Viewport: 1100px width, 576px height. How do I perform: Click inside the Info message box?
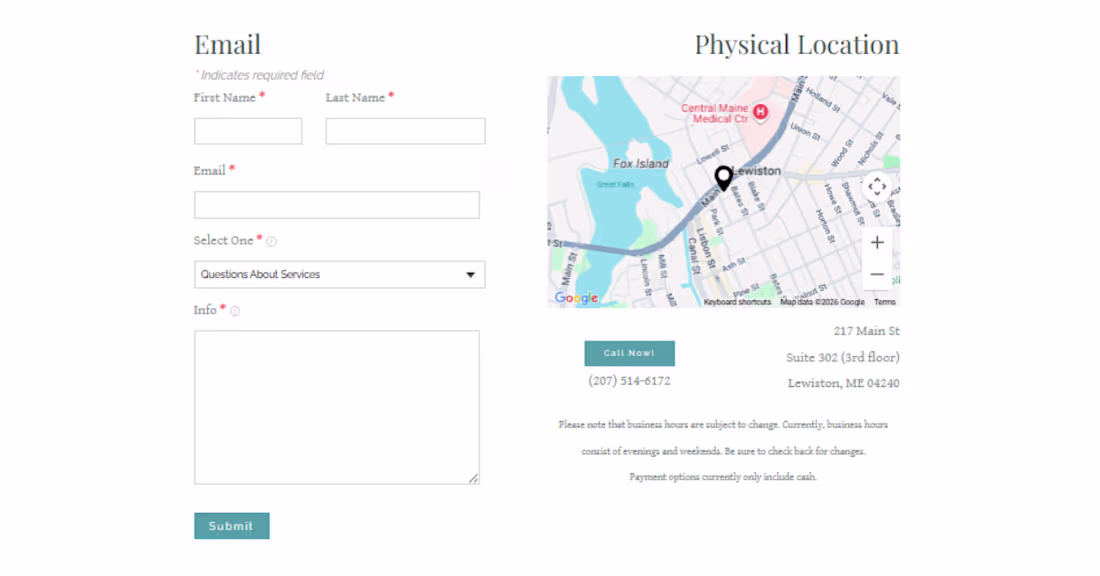click(337, 405)
